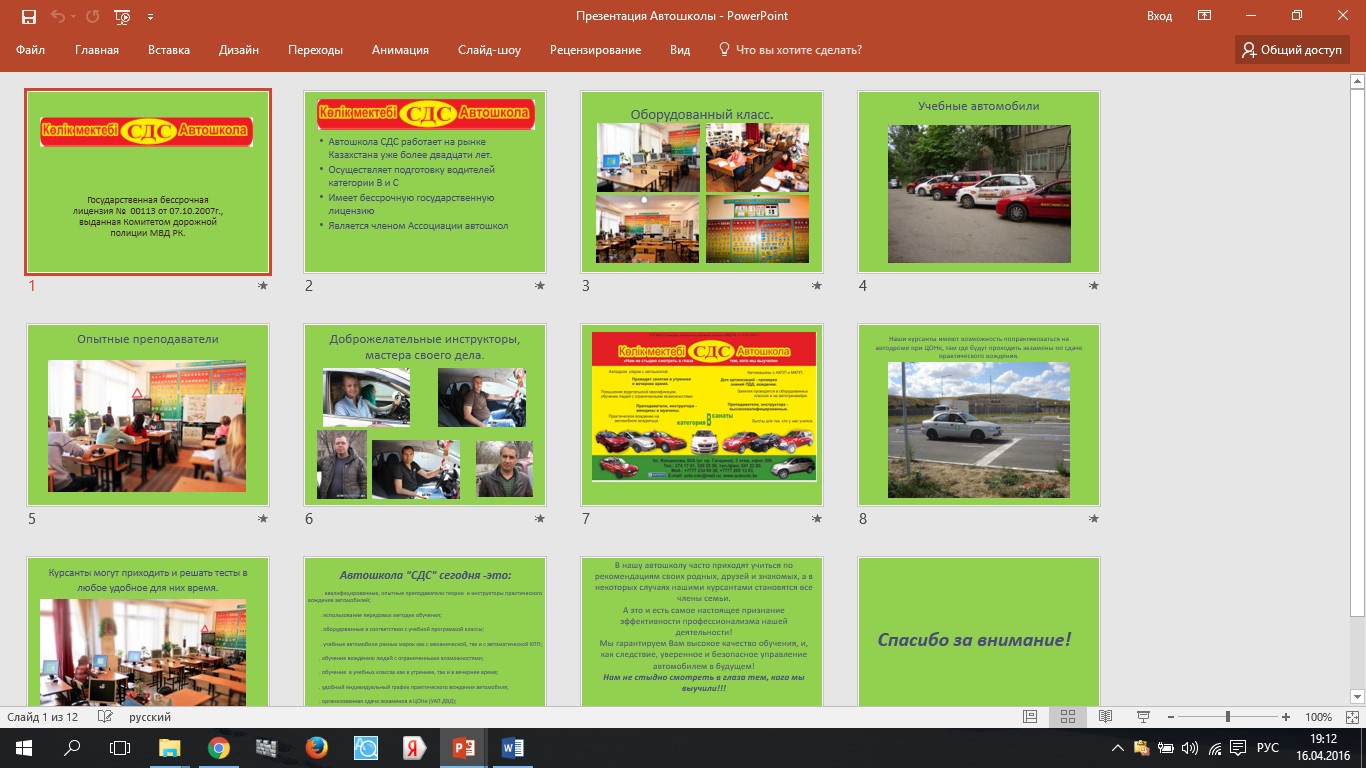The width and height of the screenshot is (1366, 768).
Task: Start Slide Show from status bar icon
Action: [1143, 717]
